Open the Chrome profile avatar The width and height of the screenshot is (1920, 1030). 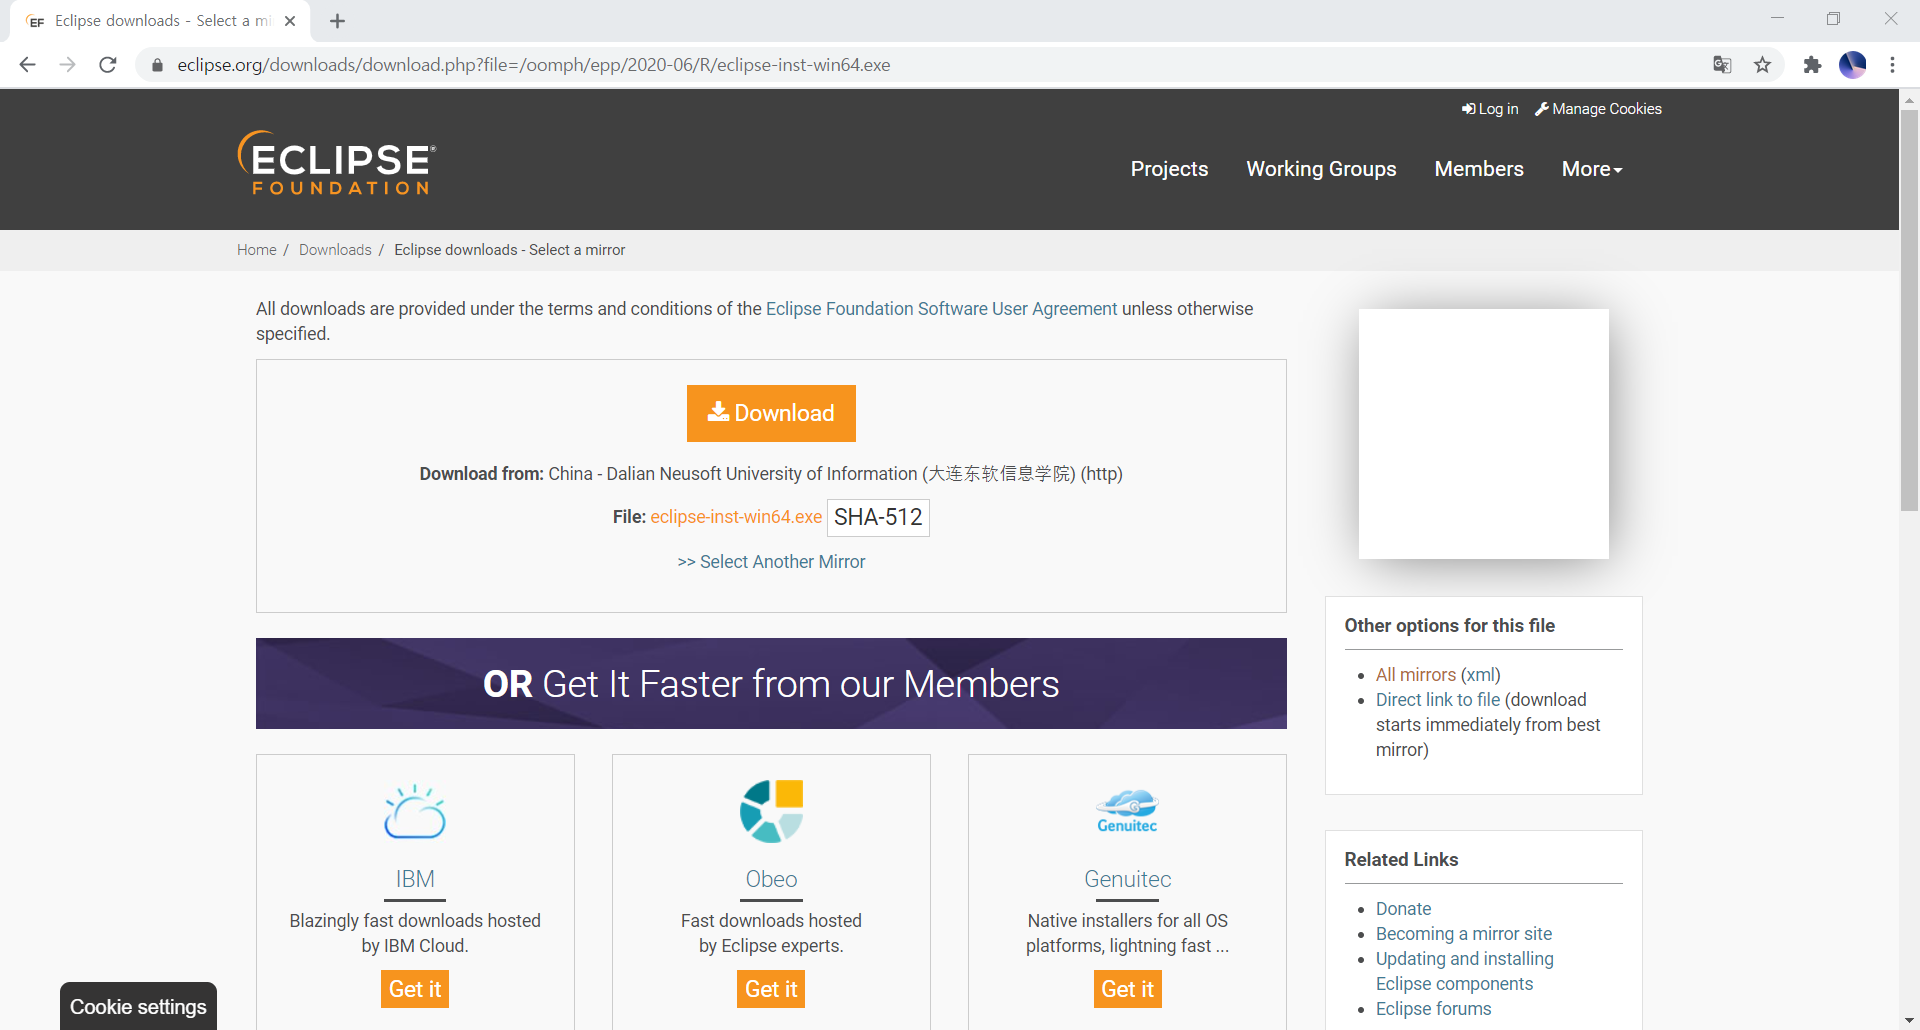coord(1853,65)
